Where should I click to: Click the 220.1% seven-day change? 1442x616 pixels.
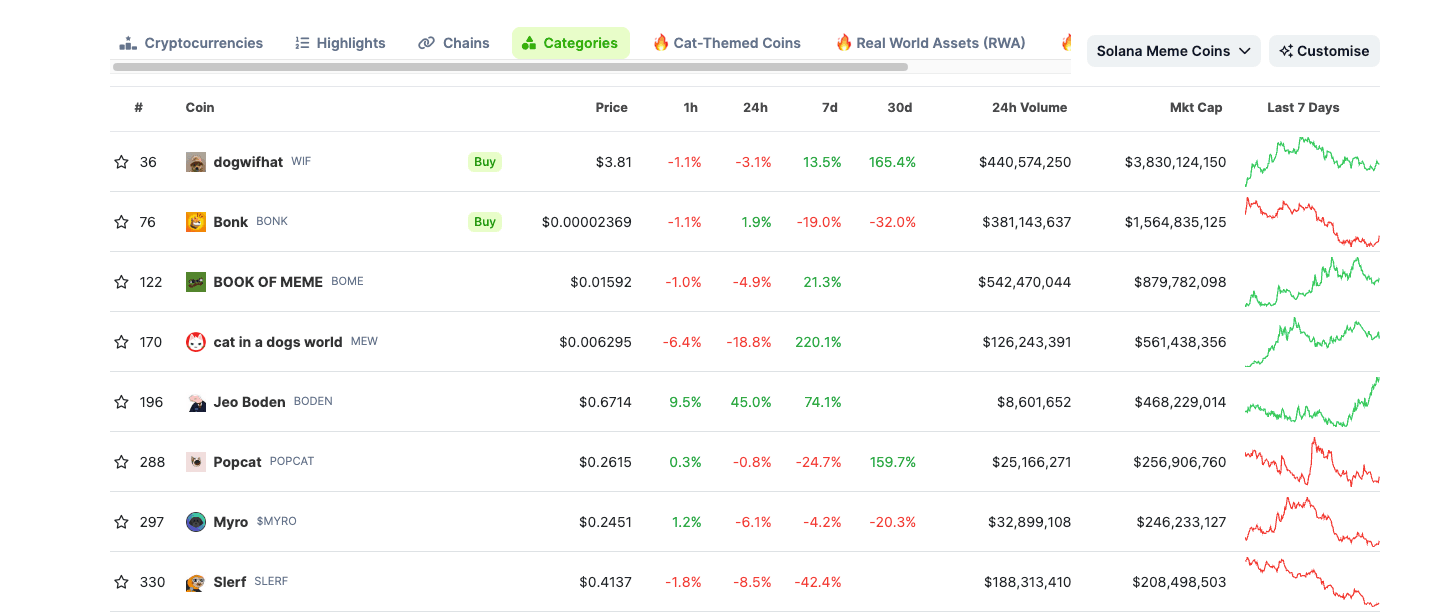point(818,342)
